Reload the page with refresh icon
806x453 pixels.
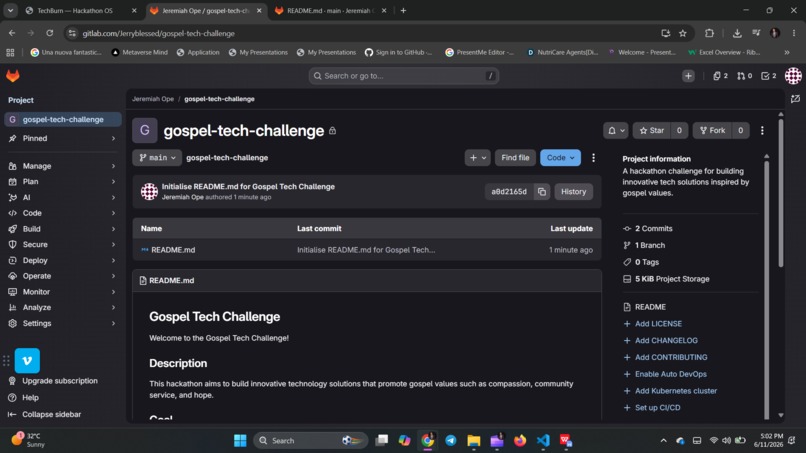point(49,33)
